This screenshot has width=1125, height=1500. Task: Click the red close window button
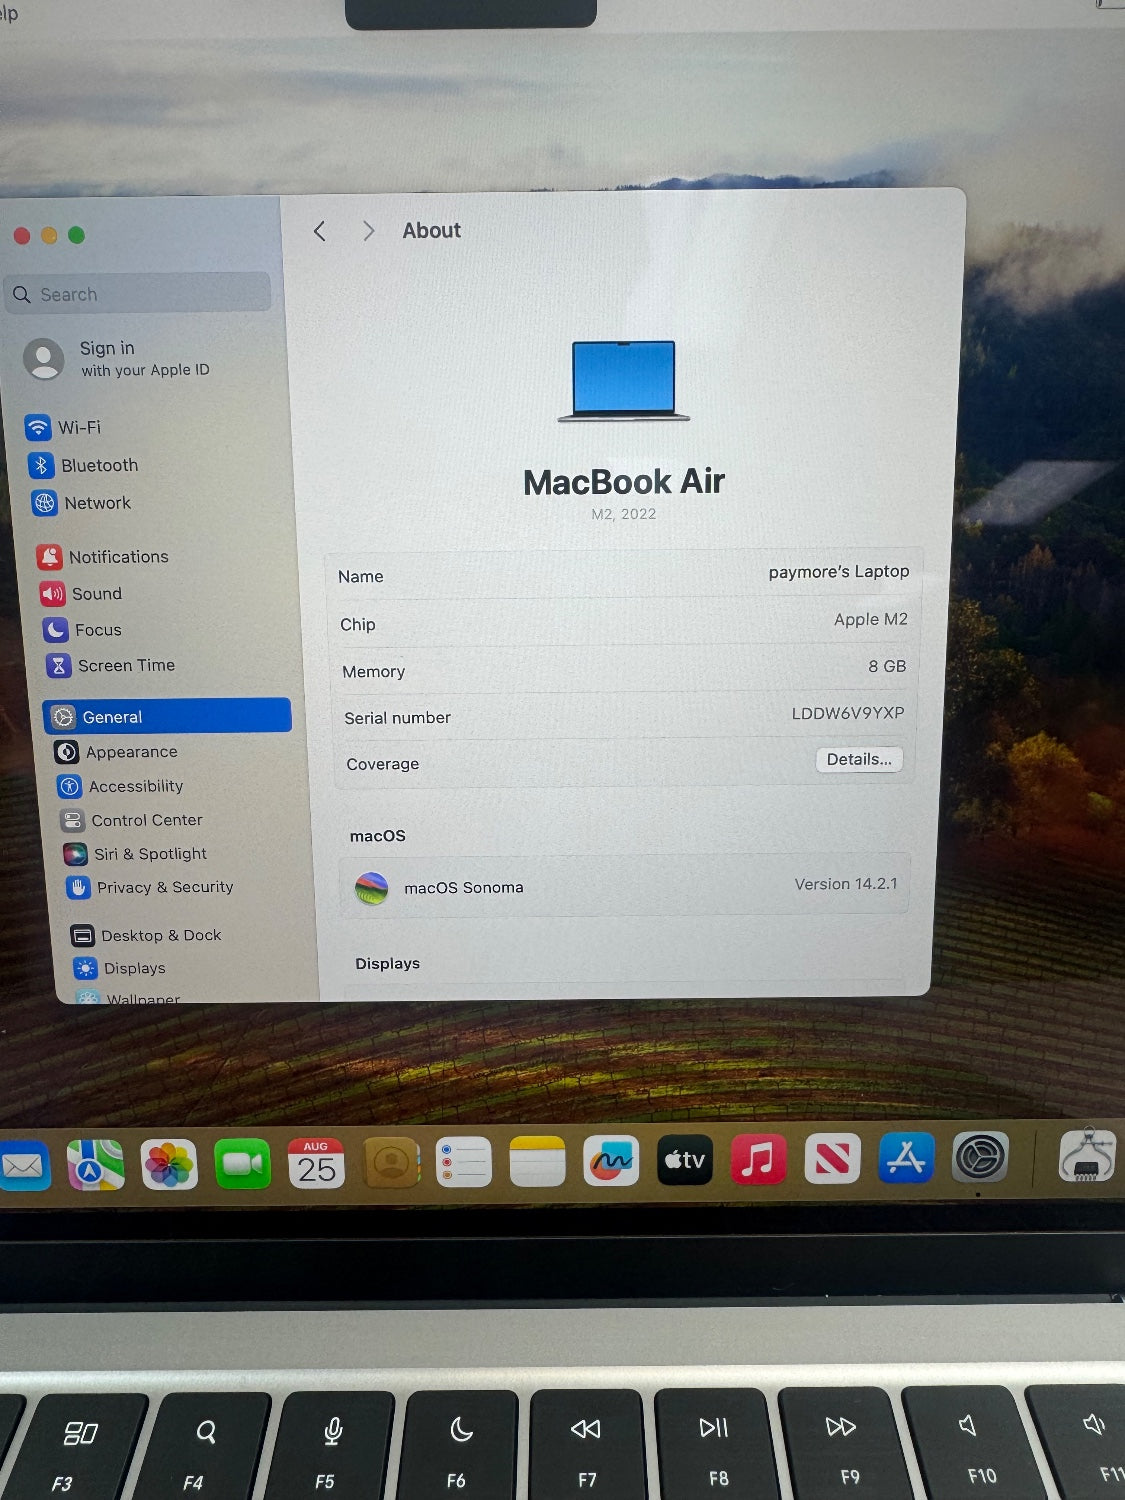tap(22, 236)
